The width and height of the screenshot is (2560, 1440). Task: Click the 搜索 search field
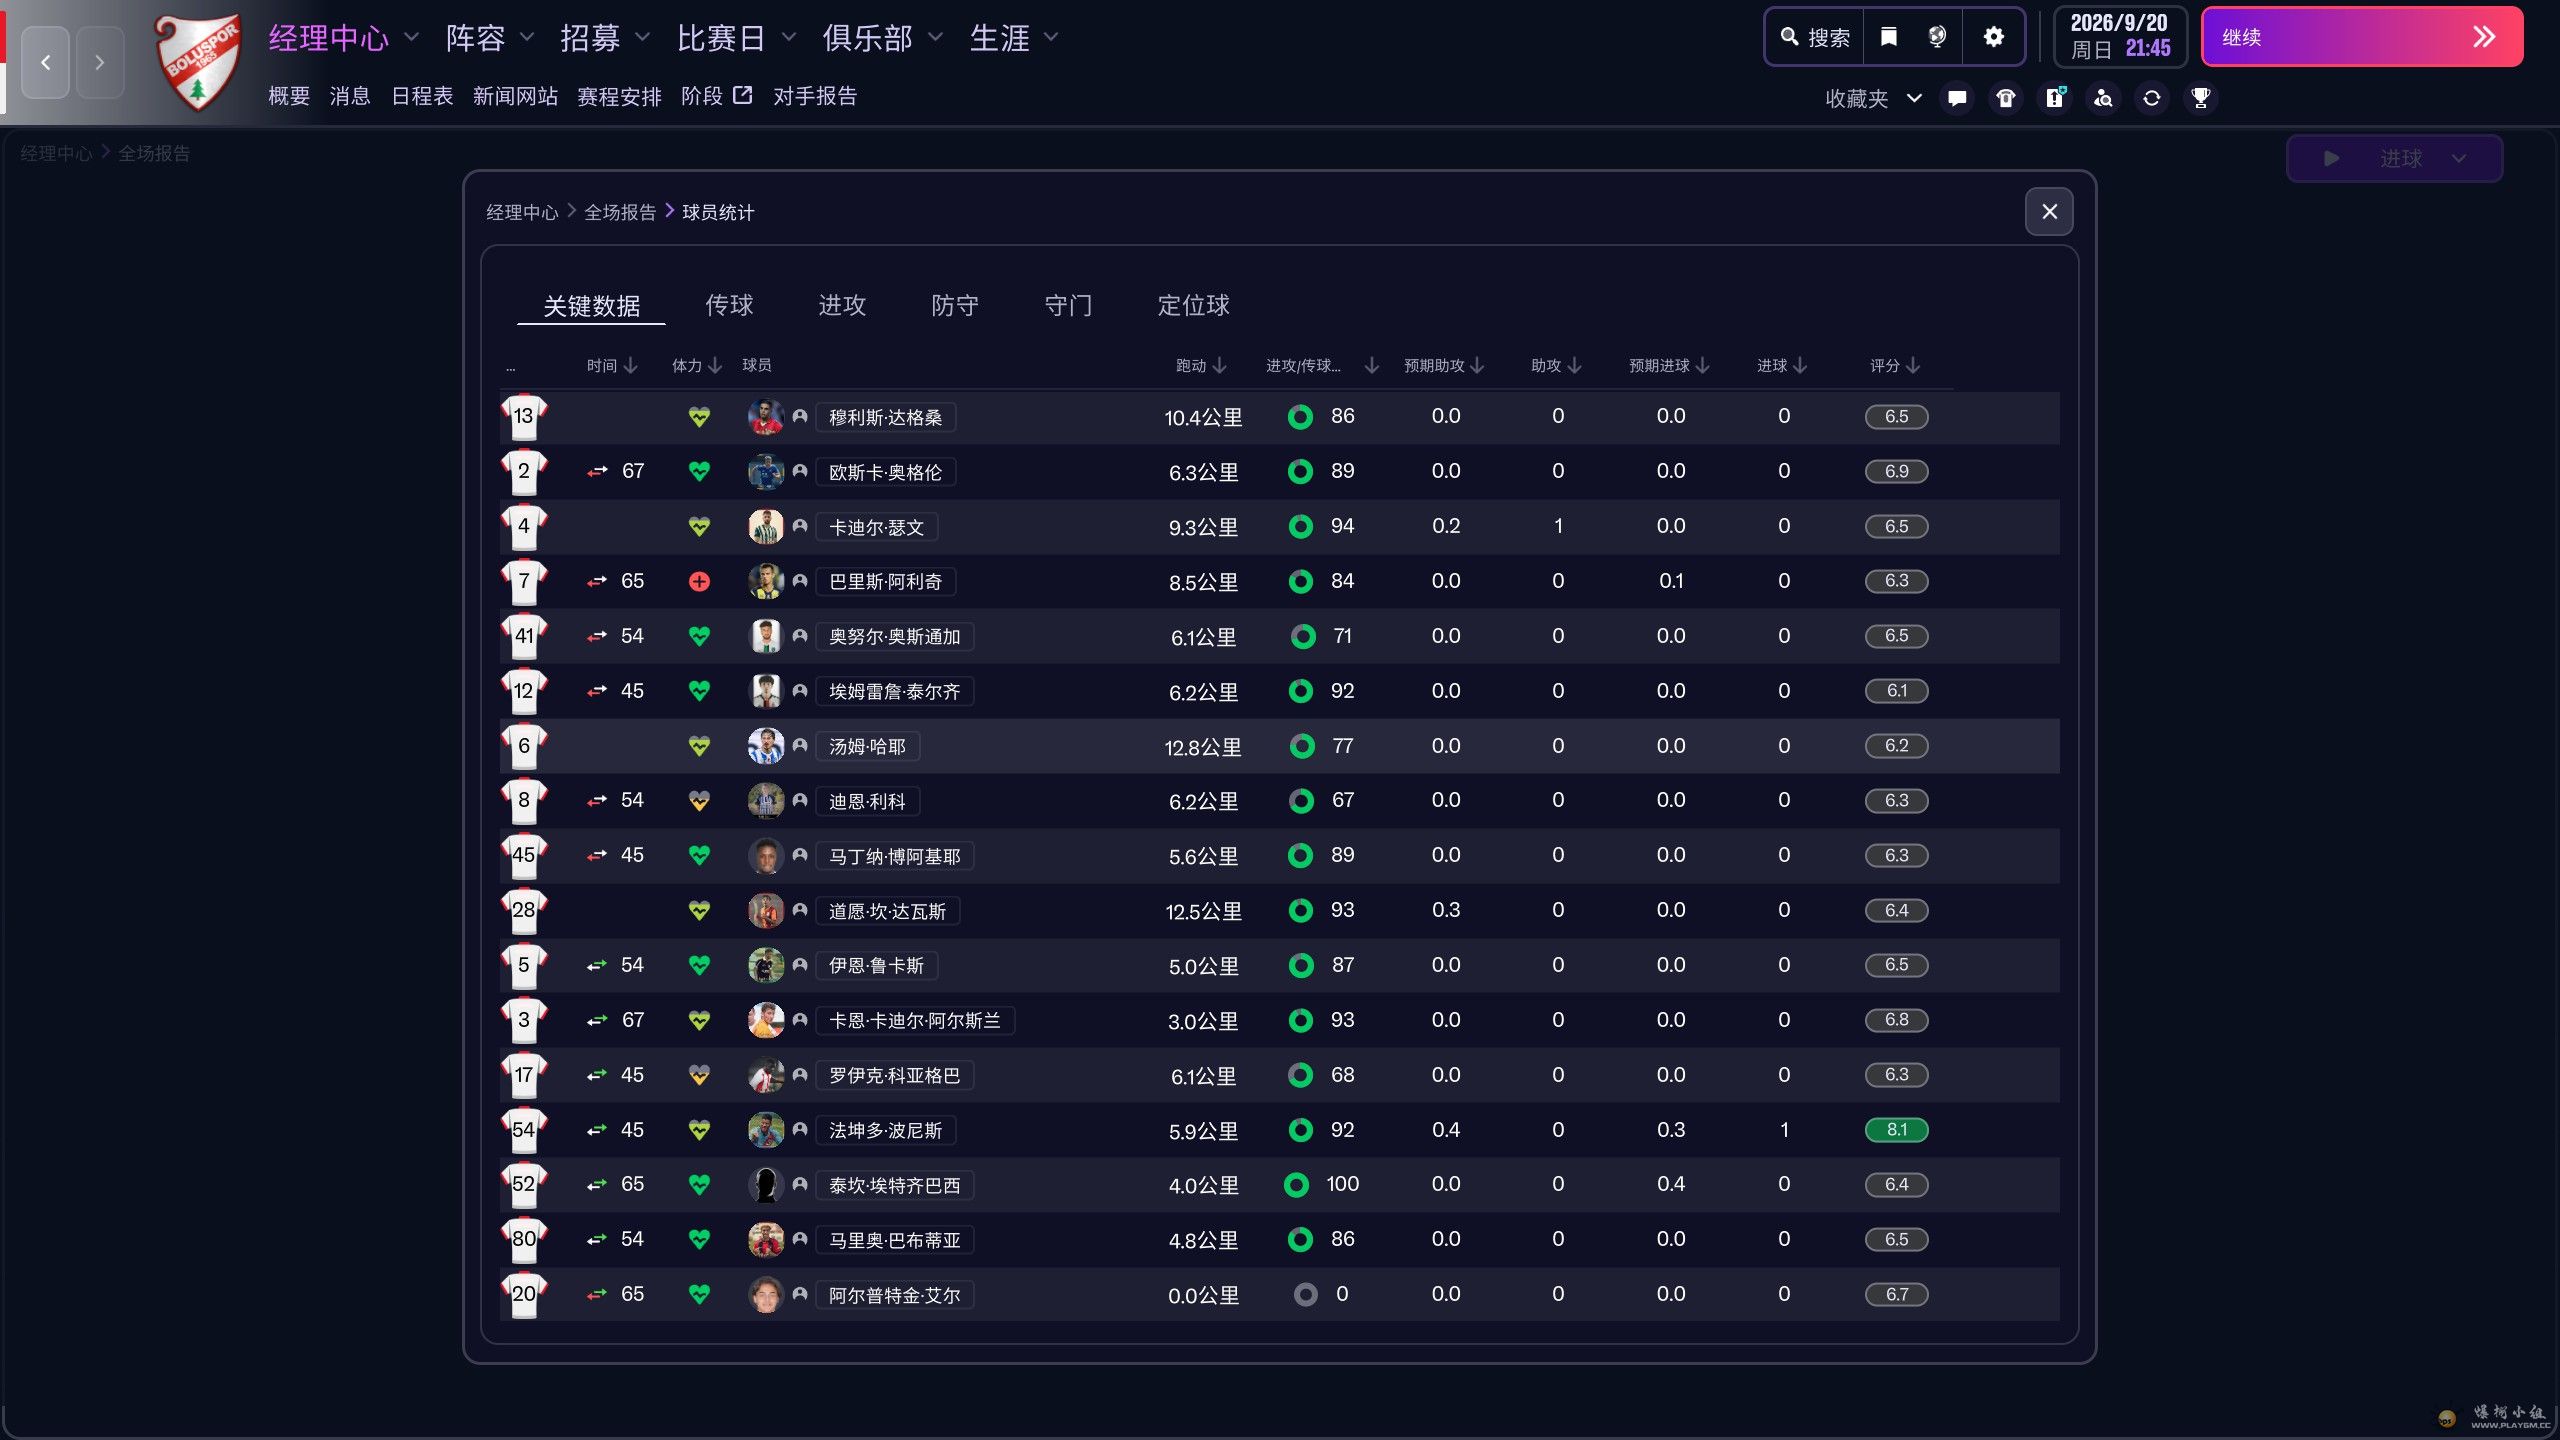[1815, 37]
